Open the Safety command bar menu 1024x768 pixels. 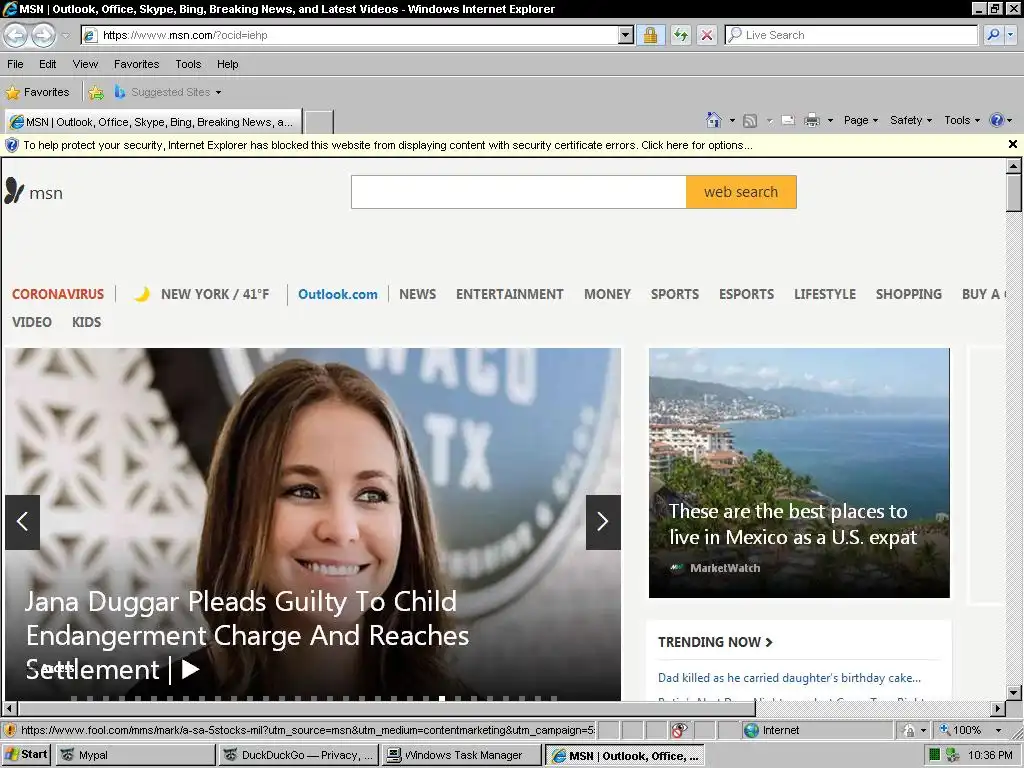(x=911, y=120)
